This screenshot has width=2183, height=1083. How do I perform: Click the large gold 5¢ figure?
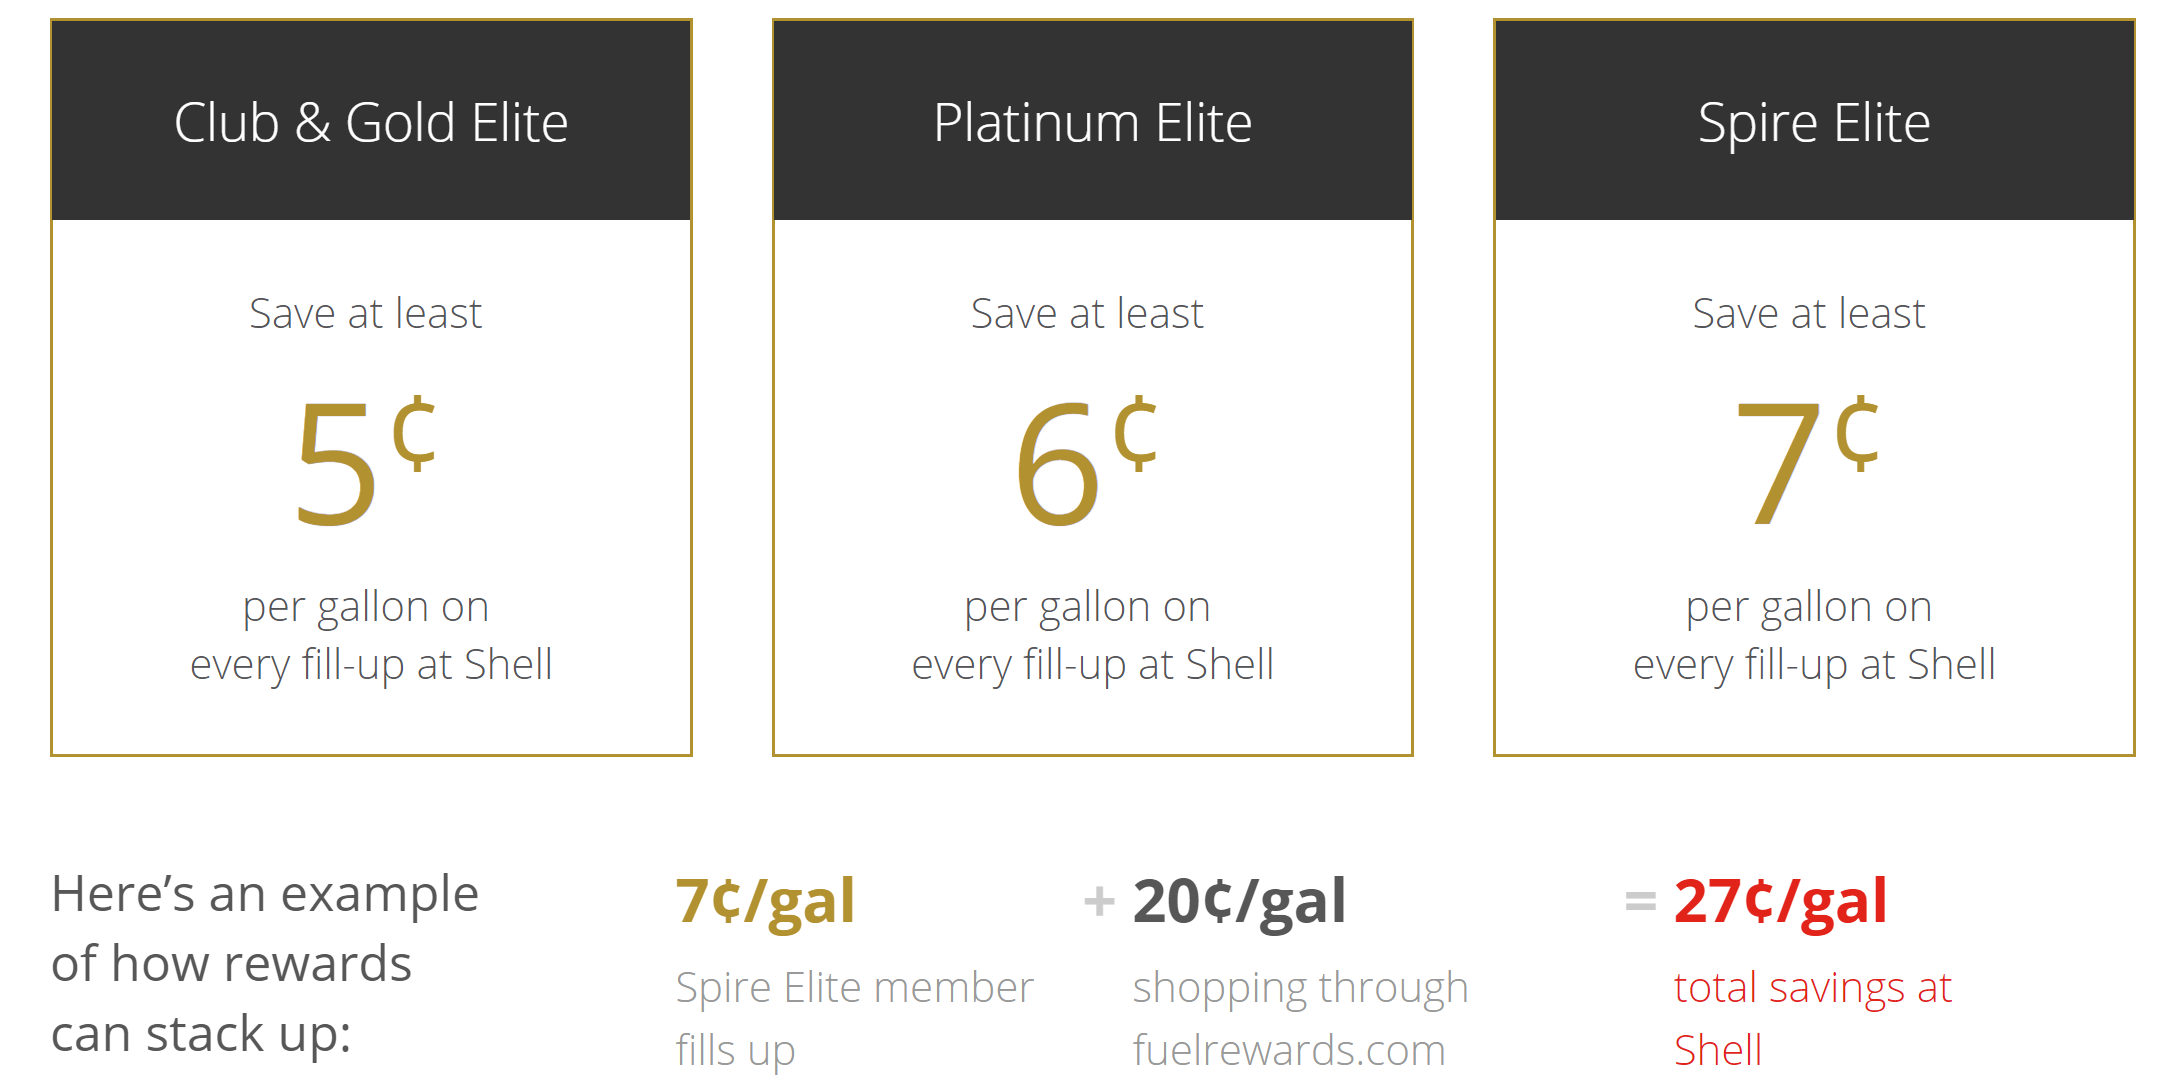[x=365, y=460]
